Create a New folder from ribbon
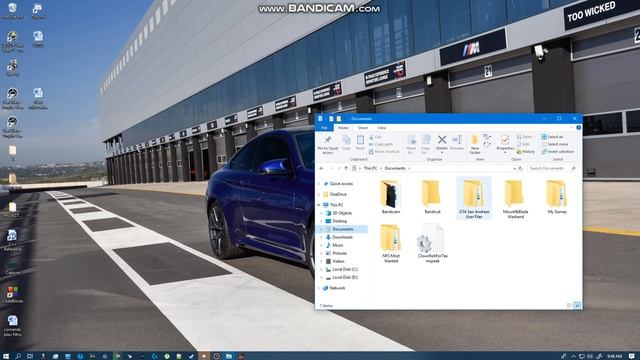The image size is (640, 360). 475,144
